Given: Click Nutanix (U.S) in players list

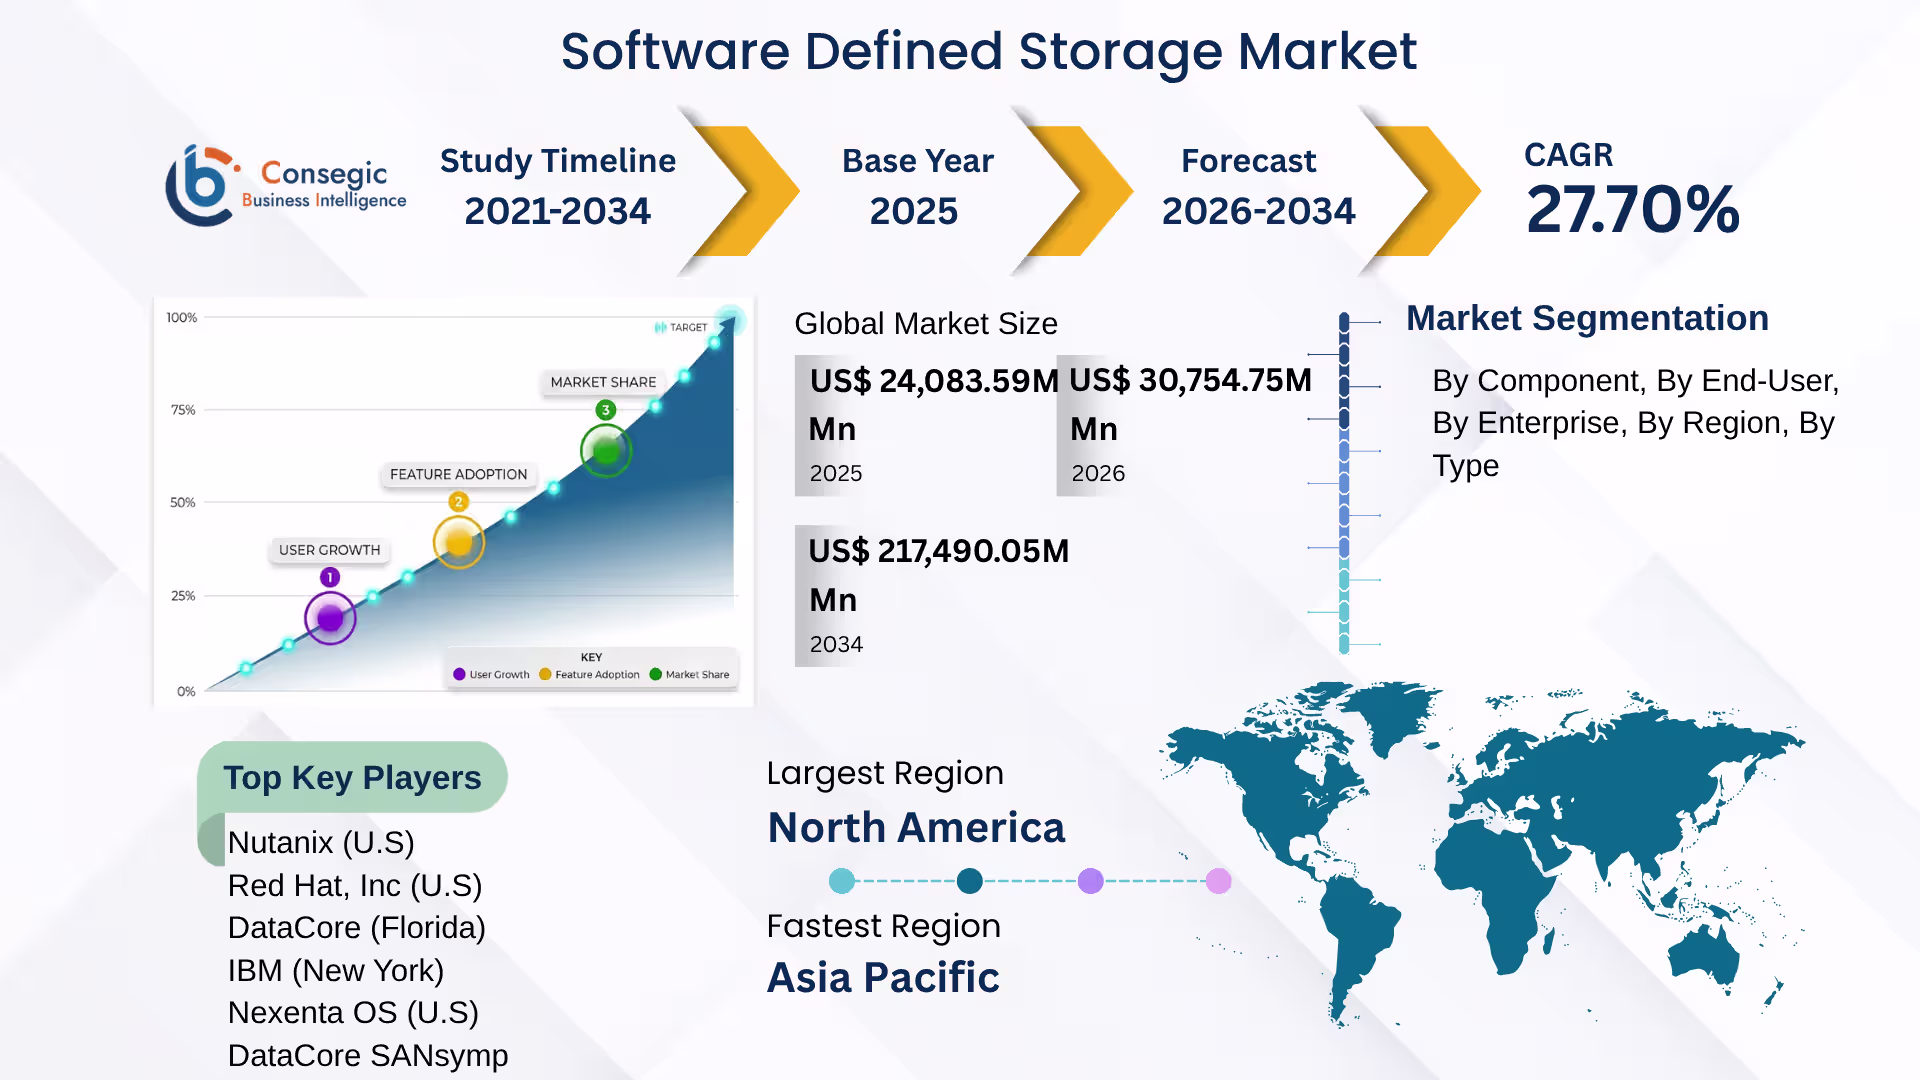Looking at the screenshot, I should tap(321, 843).
